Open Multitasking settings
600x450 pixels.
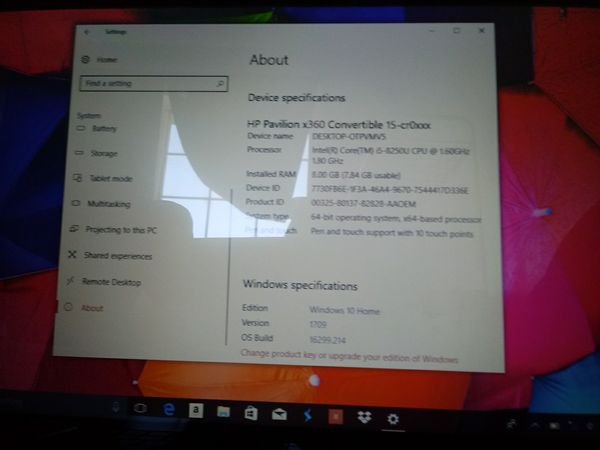pos(101,204)
